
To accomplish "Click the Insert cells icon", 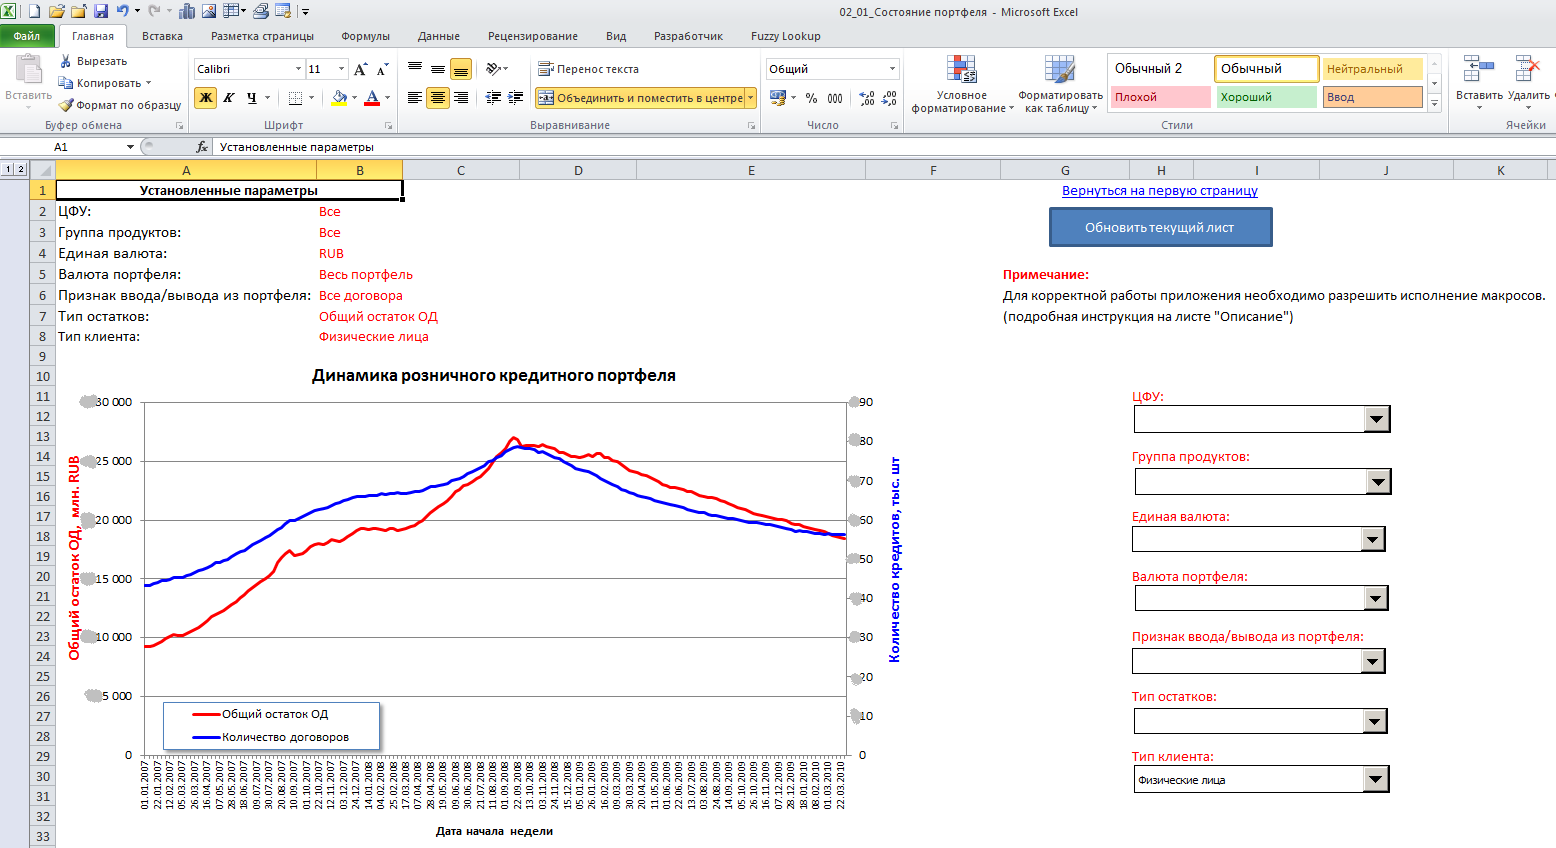I will pos(1478,70).
